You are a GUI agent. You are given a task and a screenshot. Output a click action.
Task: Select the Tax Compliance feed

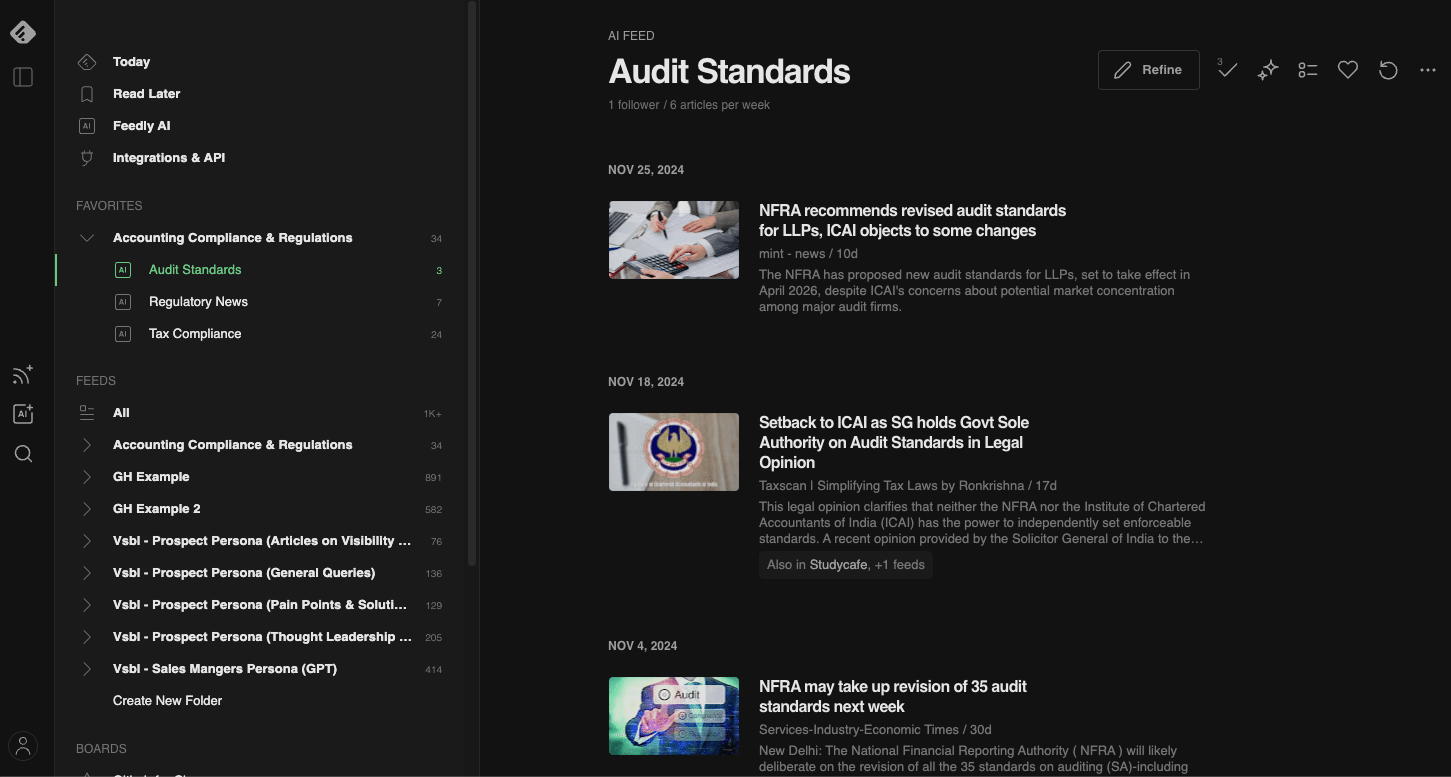point(195,334)
